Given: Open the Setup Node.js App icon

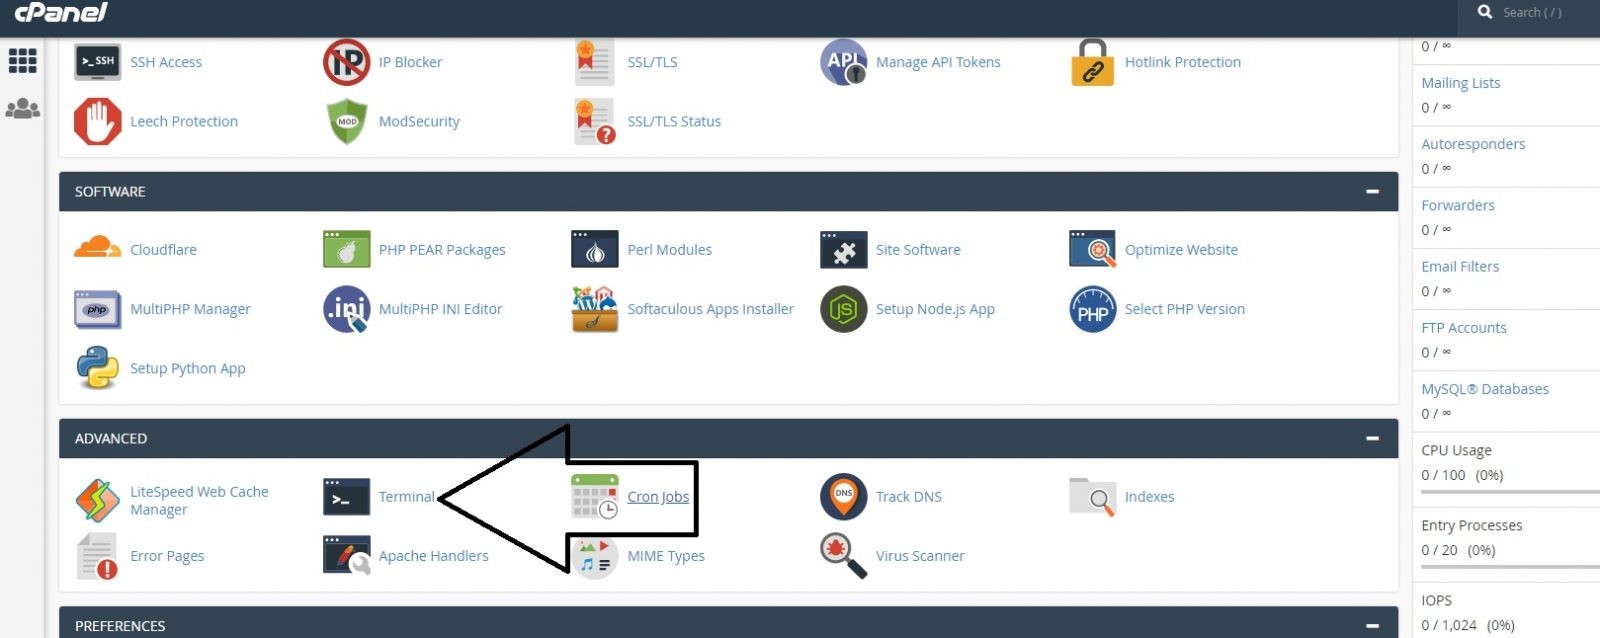Looking at the screenshot, I should click(843, 309).
